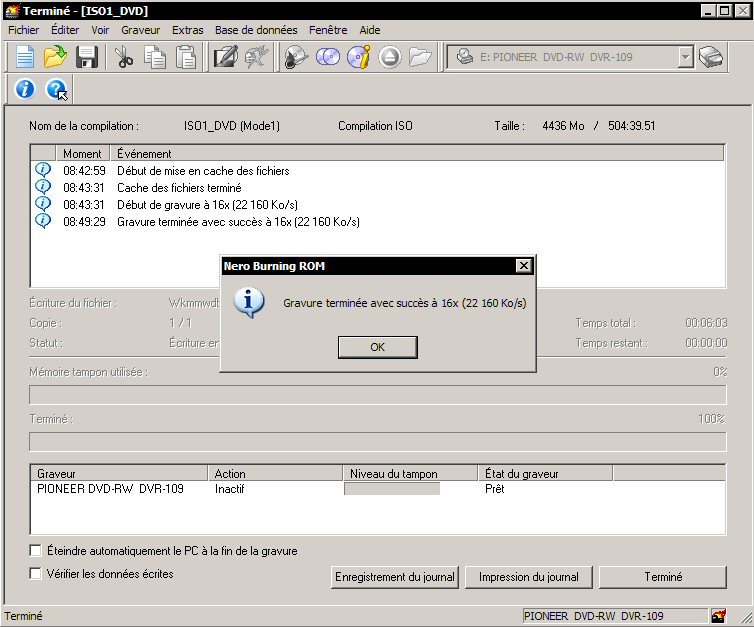The height and width of the screenshot is (627, 754).
Task: Select the Cache des fichiers terminé event
Action: click(179, 188)
